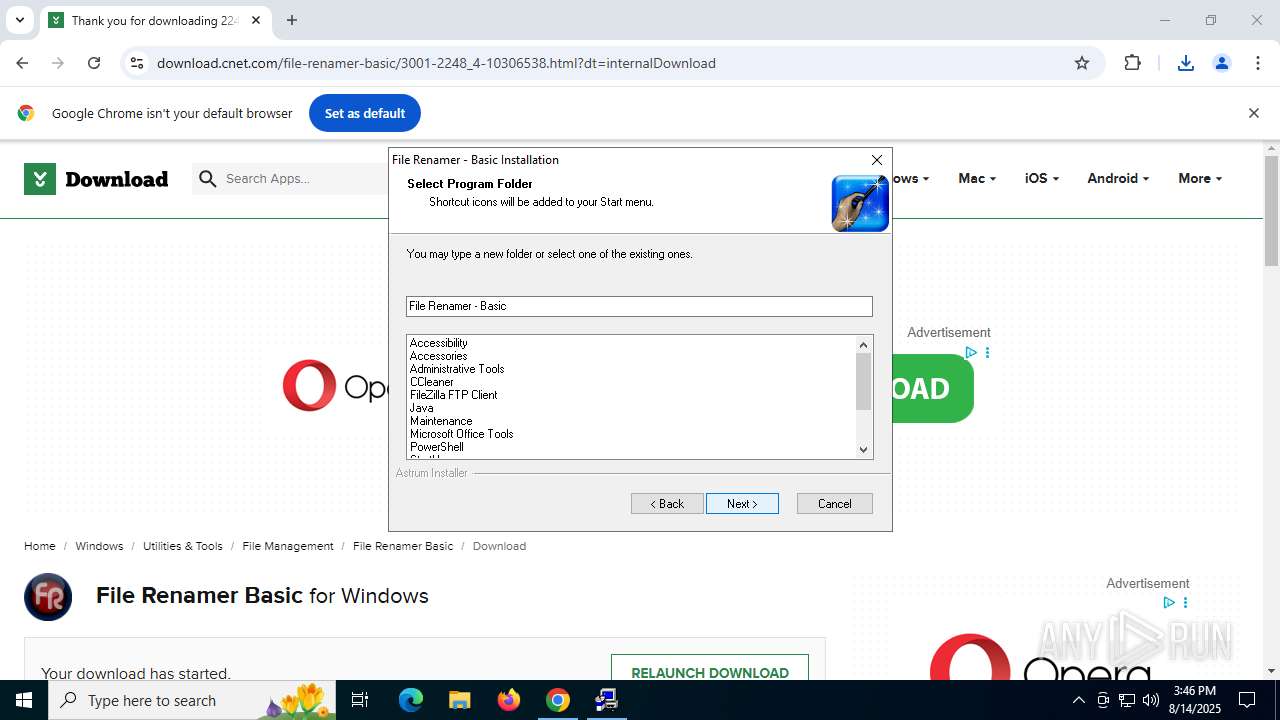
Task: Open Home breadcrumb link
Action: tap(40, 546)
